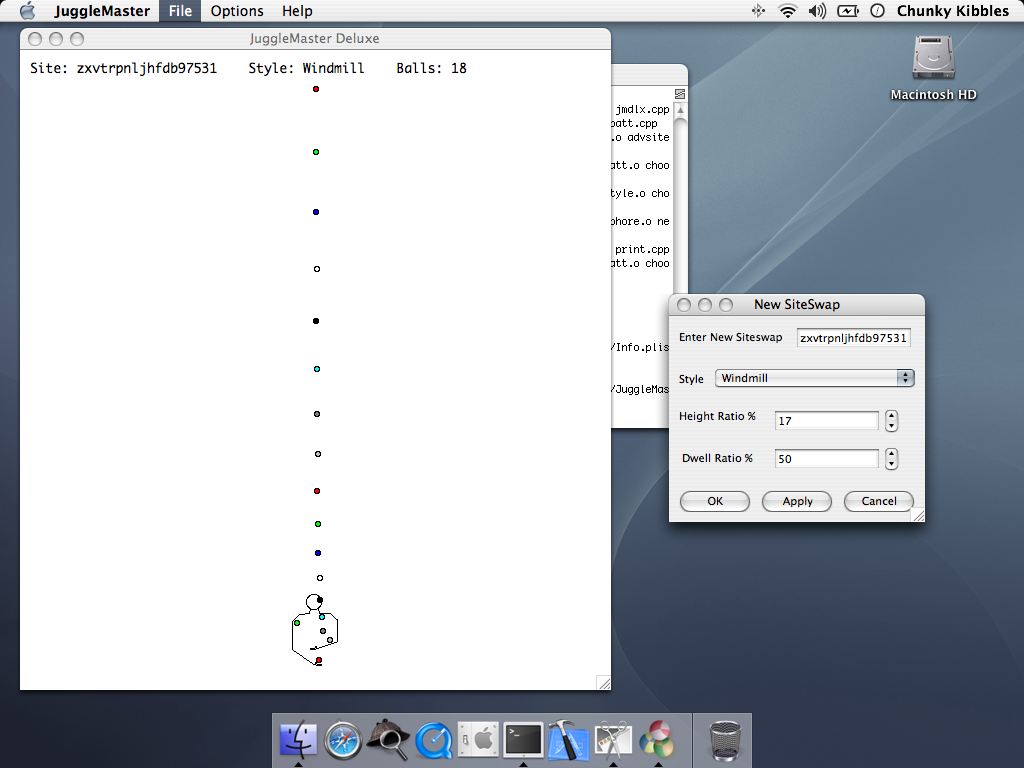Screen dimensions: 1024x768
Task: Open the JuggleMaster application menu
Action: (102, 10)
